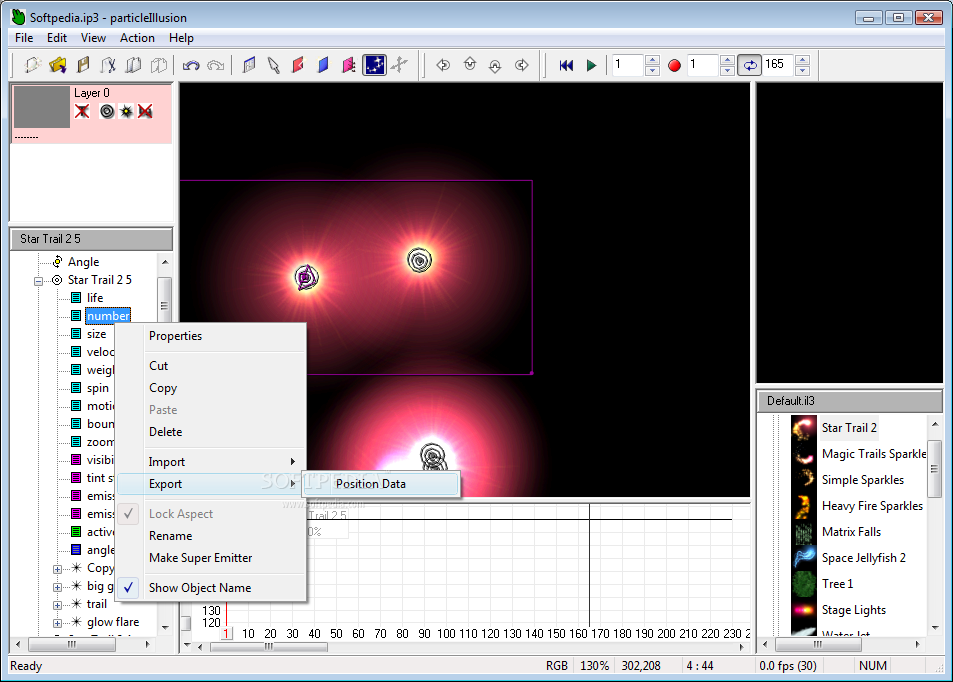Open the Edit menu

pyautogui.click(x=57, y=38)
